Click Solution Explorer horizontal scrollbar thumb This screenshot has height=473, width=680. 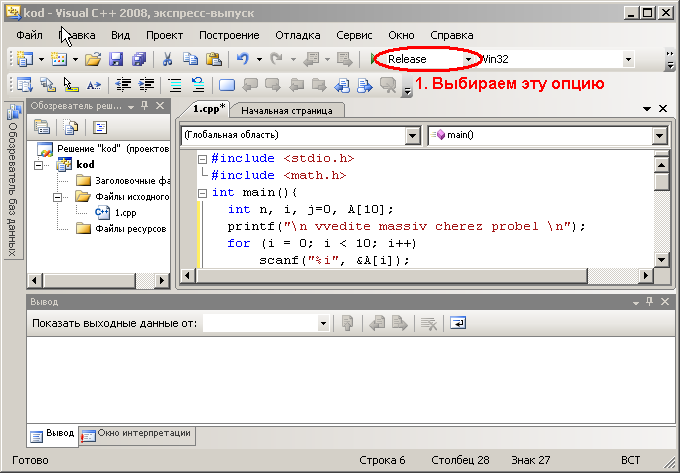(89, 281)
